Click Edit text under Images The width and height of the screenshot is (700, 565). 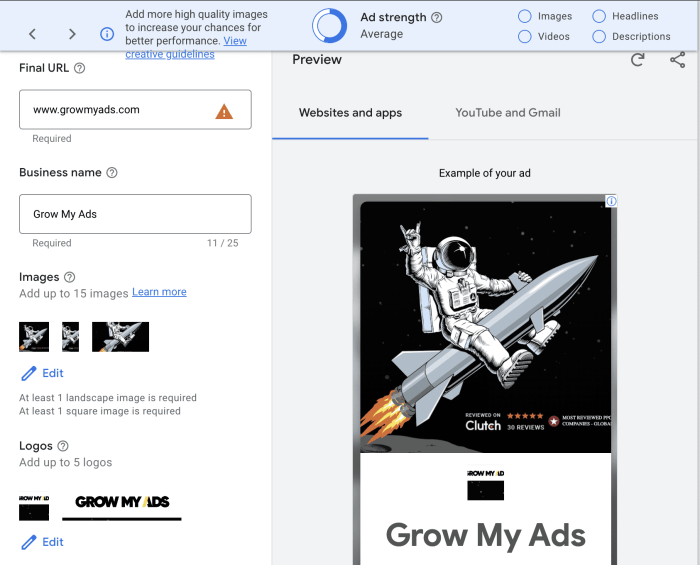click(53, 373)
